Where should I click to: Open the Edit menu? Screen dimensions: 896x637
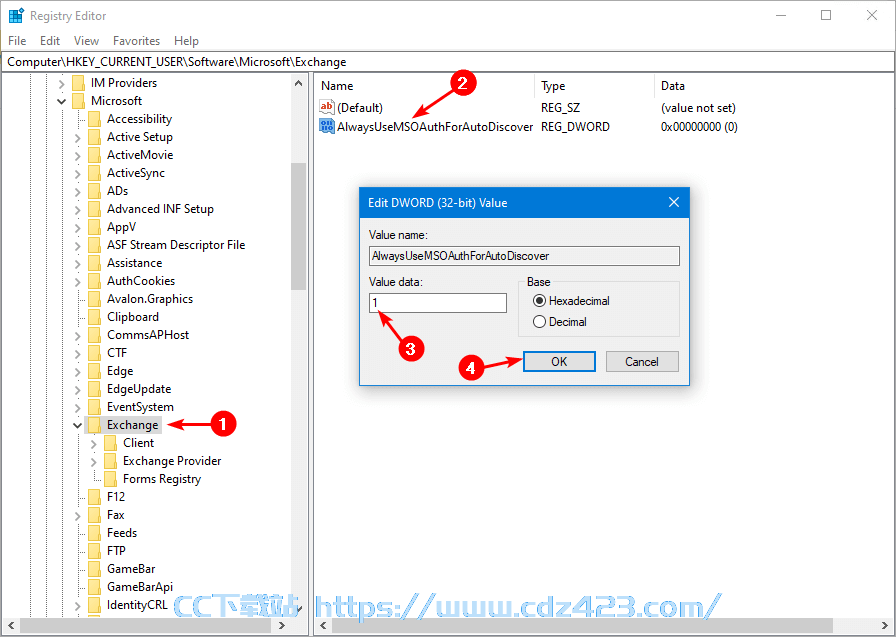tap(50, 41)
